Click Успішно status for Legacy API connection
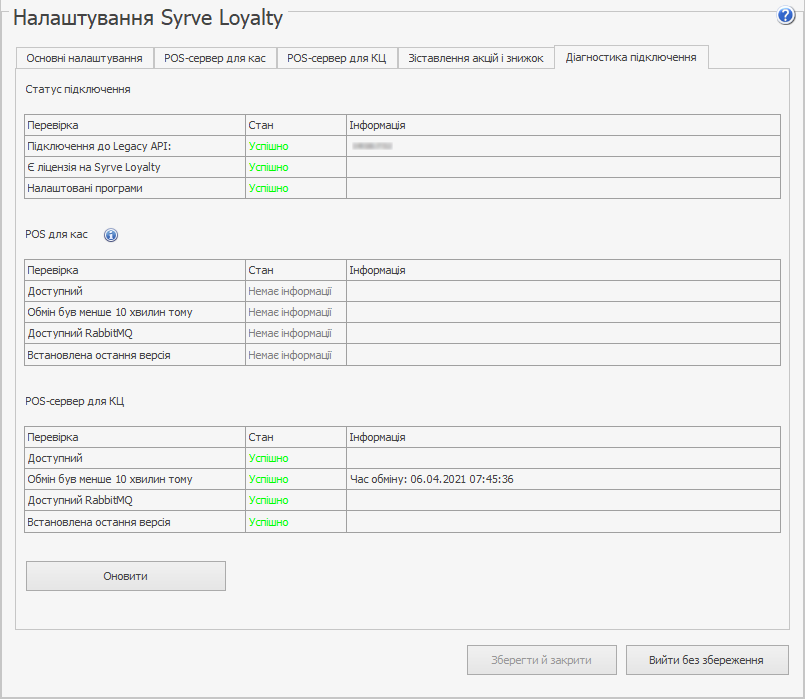Viewport: 805px width, 699px height. coord(269,146)
